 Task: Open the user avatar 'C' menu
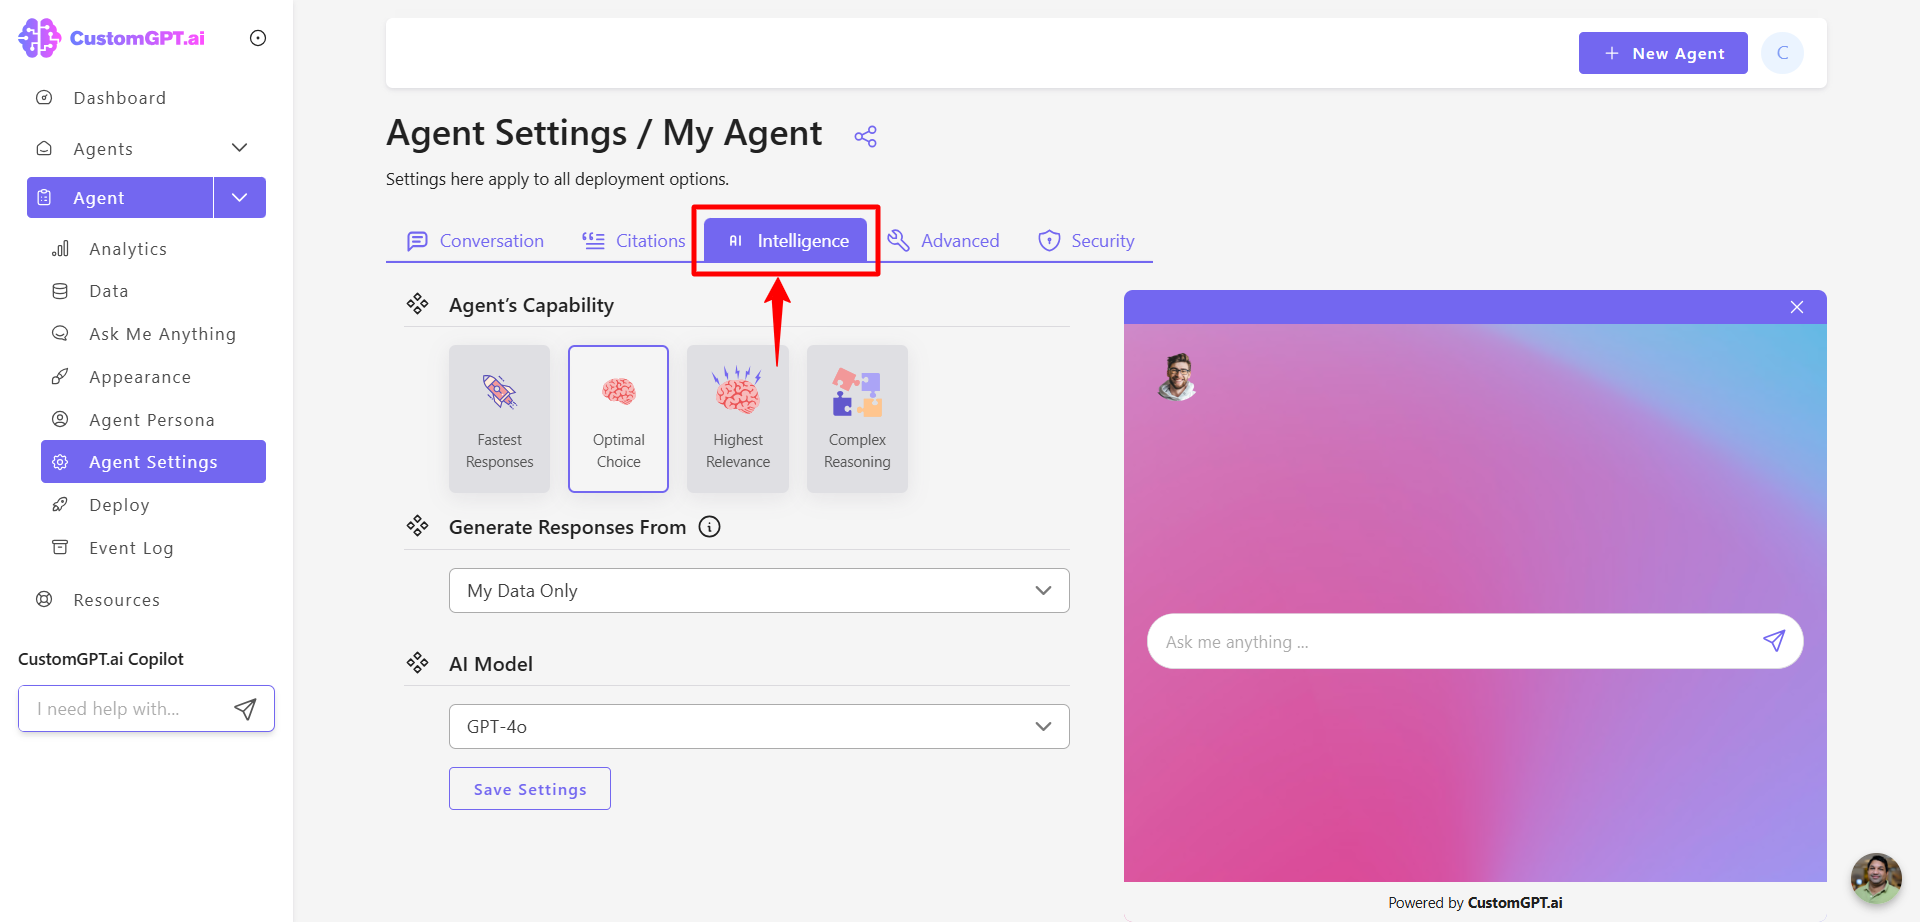click(1782, 53)
